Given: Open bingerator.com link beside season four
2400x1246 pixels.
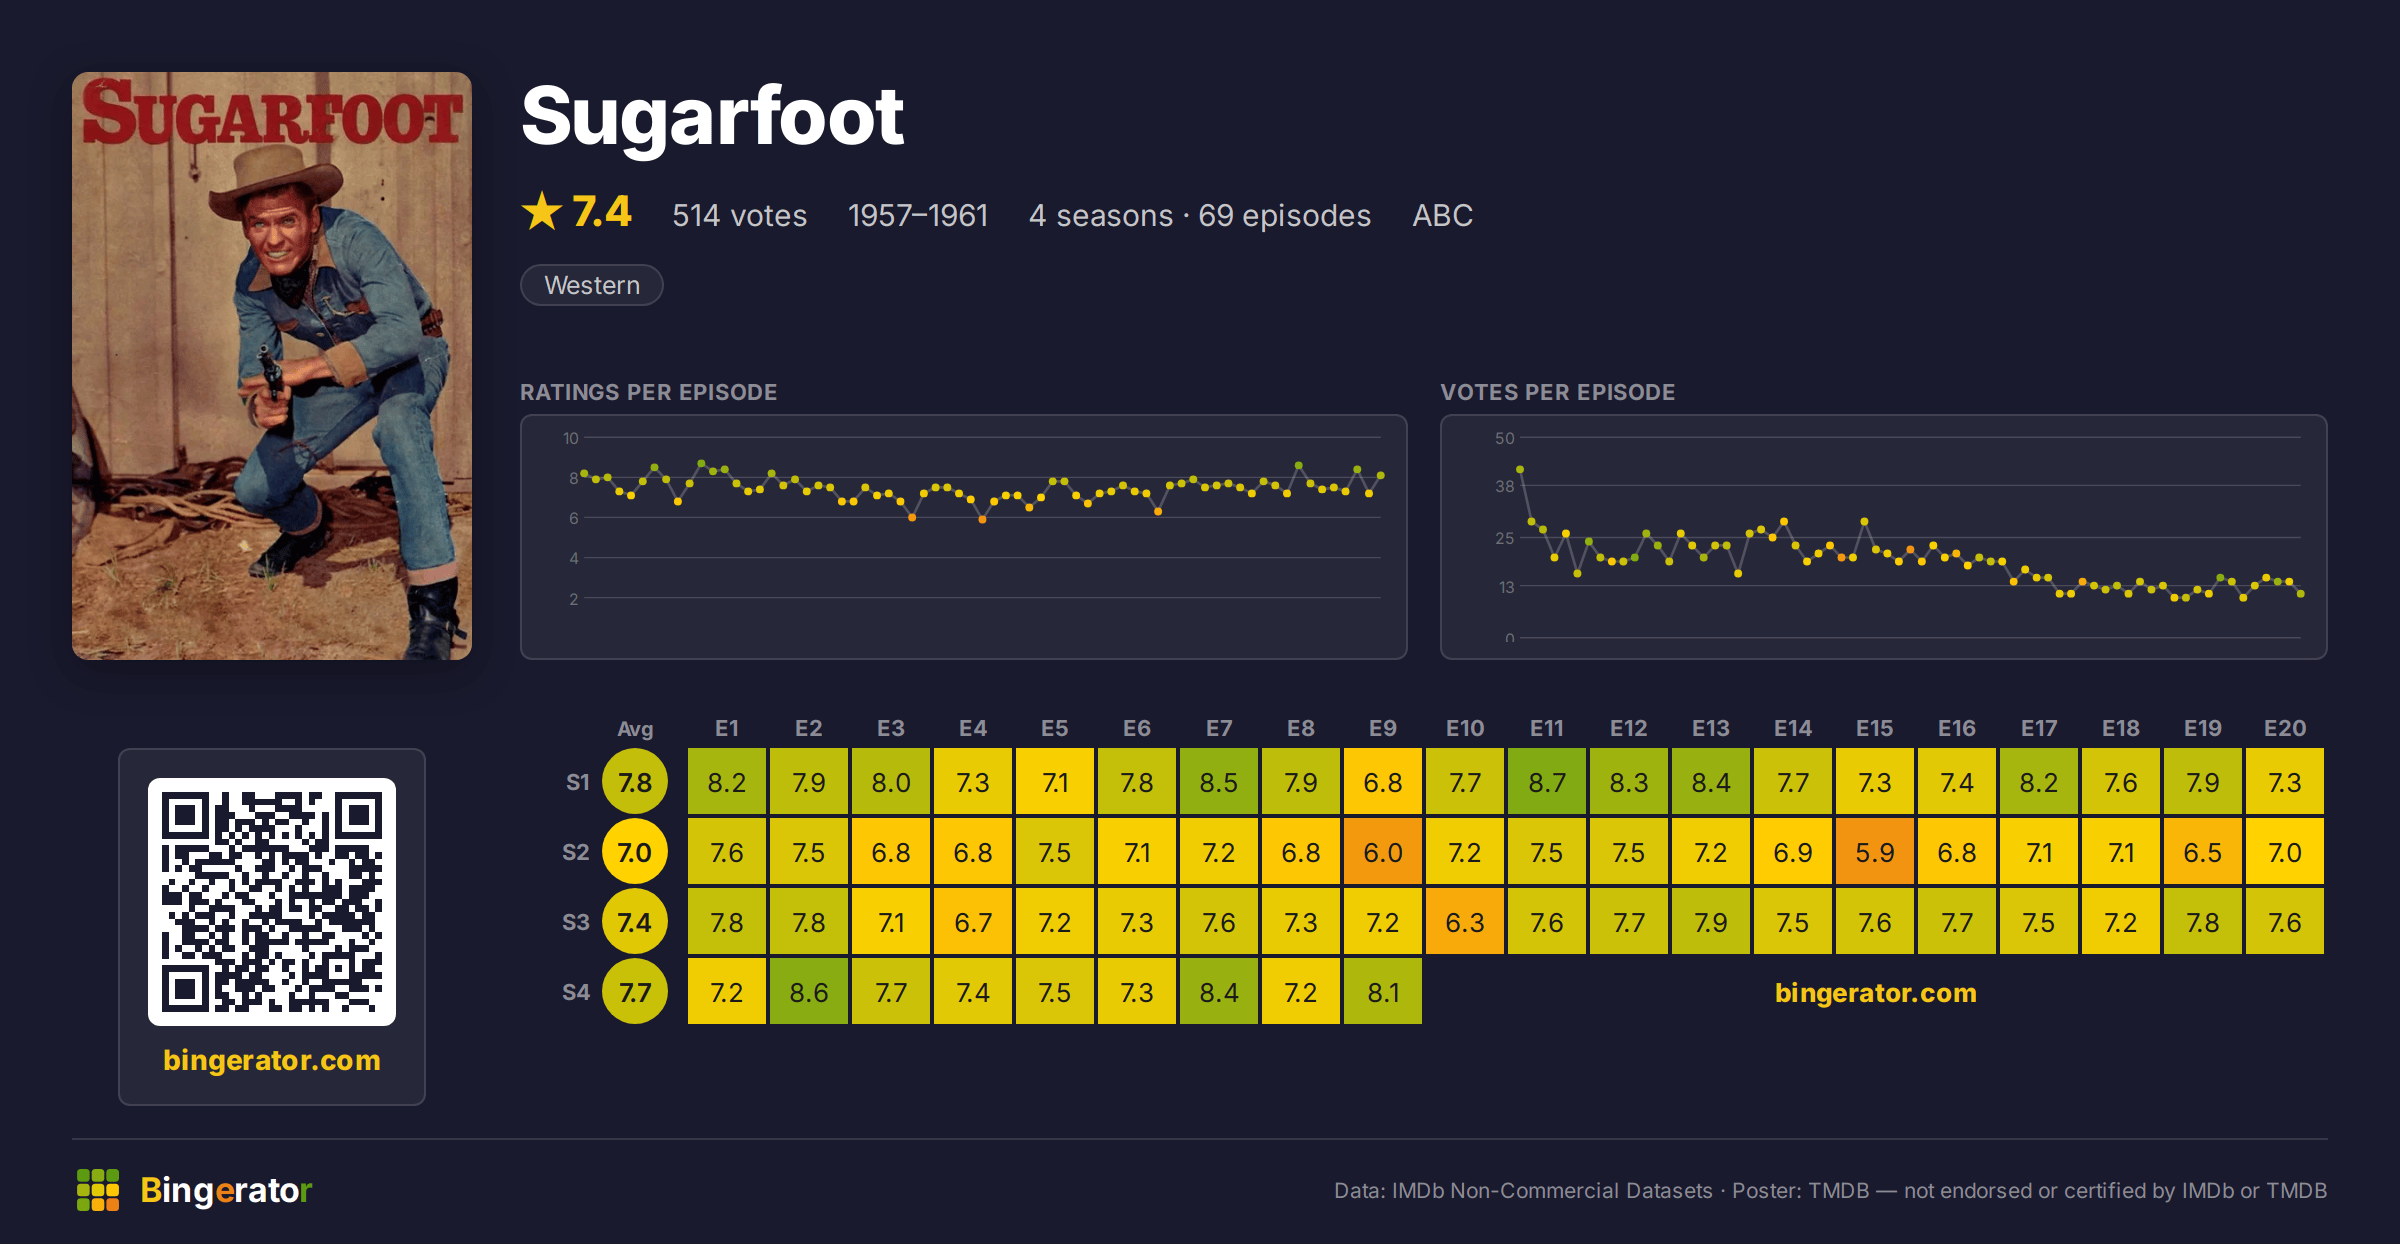Looking at the screenshot, I should pos(1876,993).
